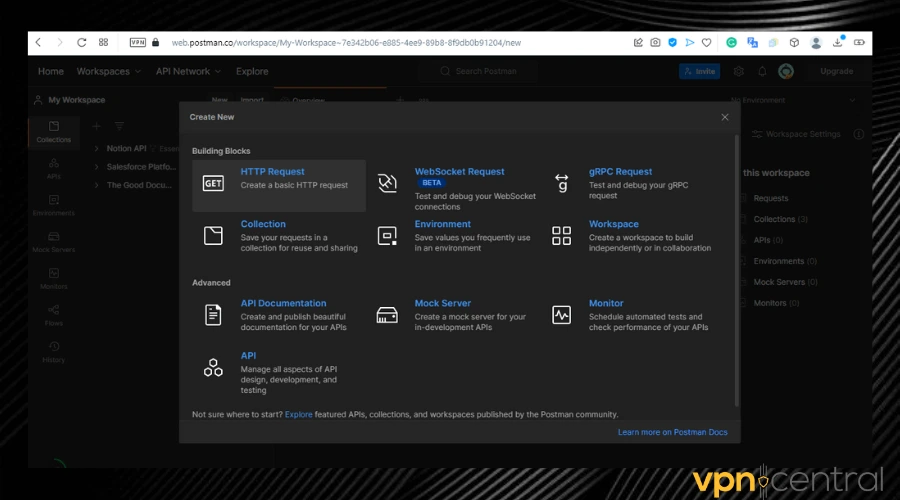This screenshot has width=900, height=500.
Task: Open Workspace Settings
Action: click(x=796, y=134)
